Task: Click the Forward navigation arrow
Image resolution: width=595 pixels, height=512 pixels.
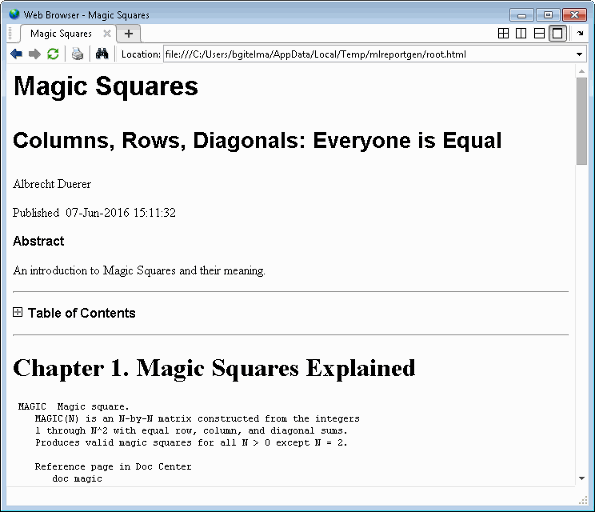Action: tap(35, 54)
